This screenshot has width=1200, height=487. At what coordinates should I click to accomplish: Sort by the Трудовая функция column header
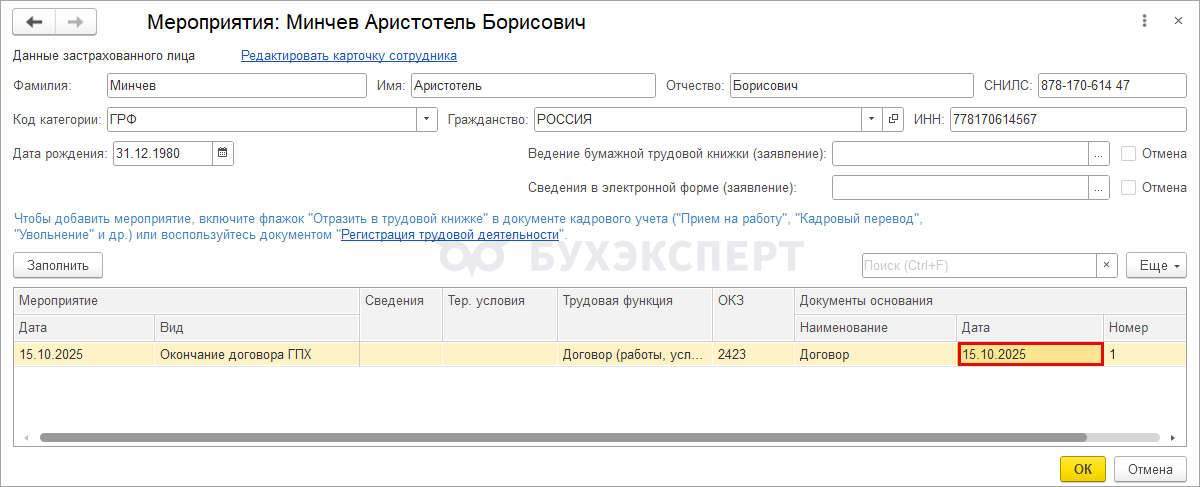pyautogui.click(x=632, y=301)
